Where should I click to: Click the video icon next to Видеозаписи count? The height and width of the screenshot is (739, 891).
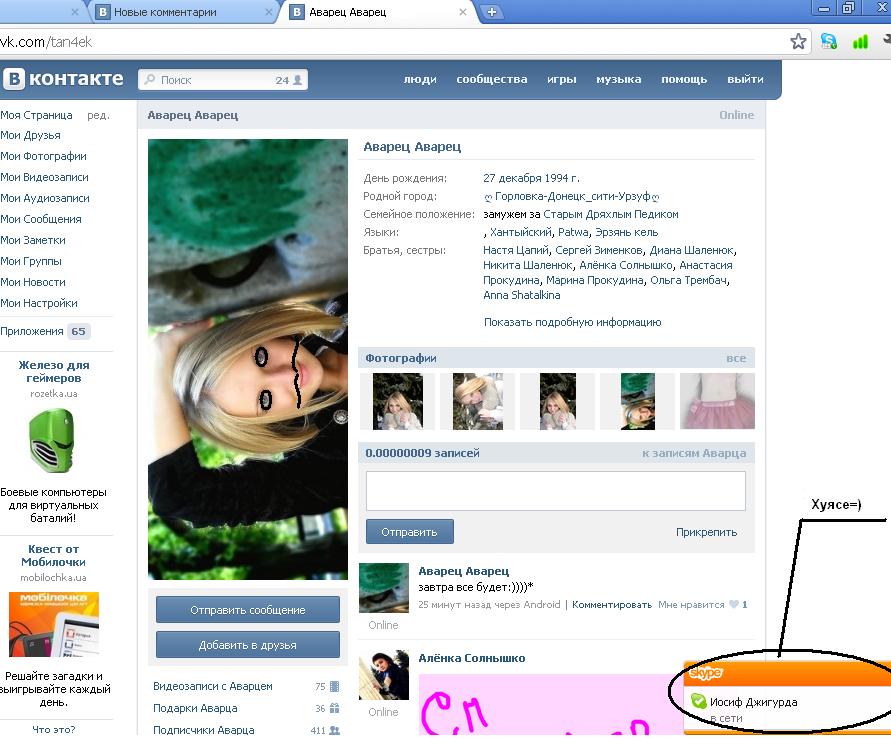[334, 686]
